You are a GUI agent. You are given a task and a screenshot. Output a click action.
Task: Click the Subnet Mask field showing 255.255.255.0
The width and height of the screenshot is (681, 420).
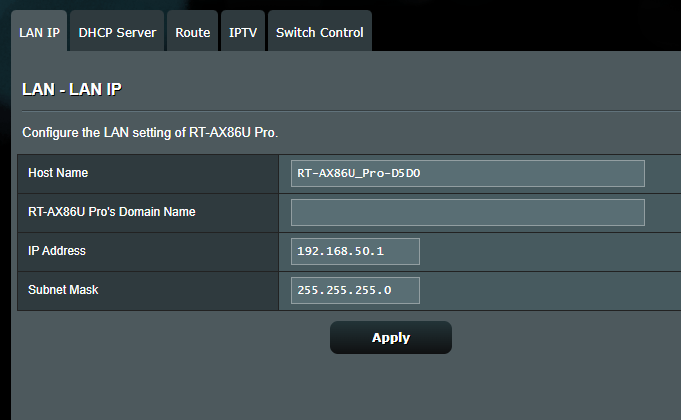pyautogui.click(x=355, y=290)
